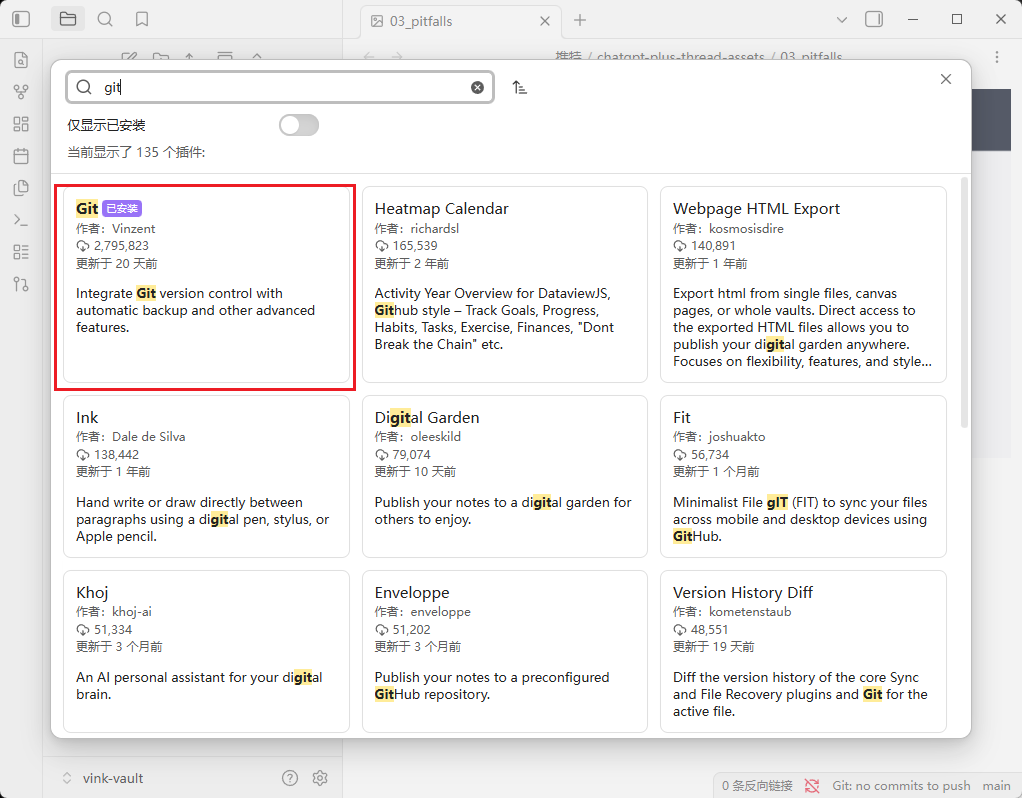Image resolution: width=1022 pixels, height=798 pixels.
Task: Close the community plugins browser
Action: click(x=946, y=79)
